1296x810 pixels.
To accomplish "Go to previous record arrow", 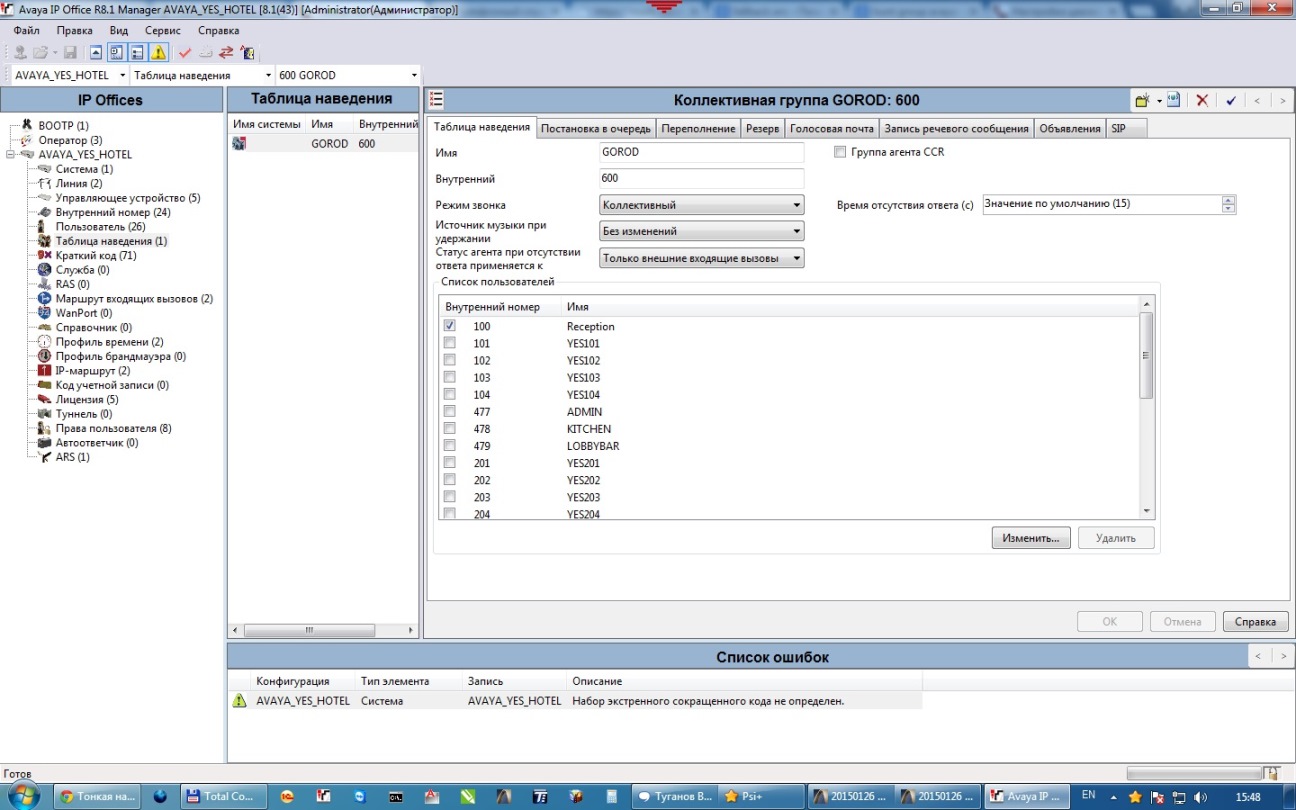I will (1257, 101).
